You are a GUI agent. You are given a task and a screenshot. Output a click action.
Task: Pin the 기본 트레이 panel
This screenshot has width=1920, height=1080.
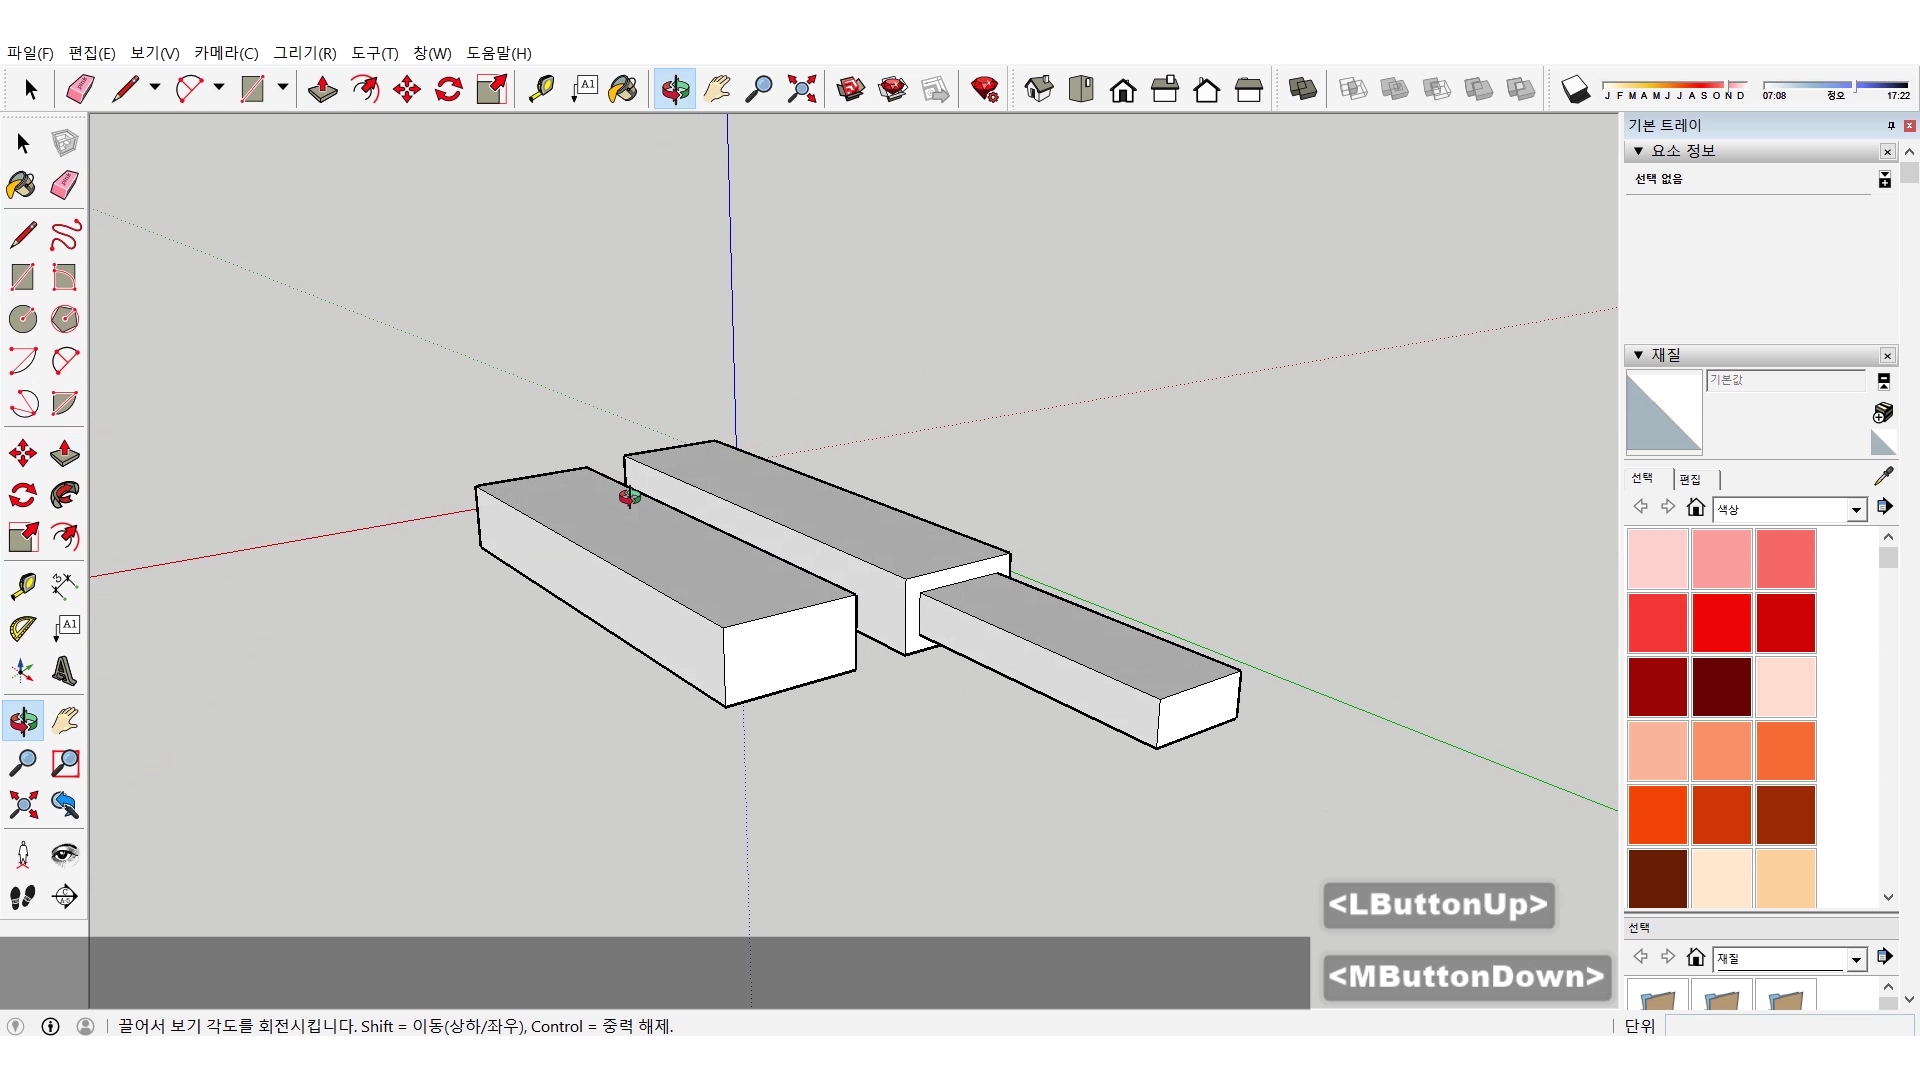click(1891, 126)
